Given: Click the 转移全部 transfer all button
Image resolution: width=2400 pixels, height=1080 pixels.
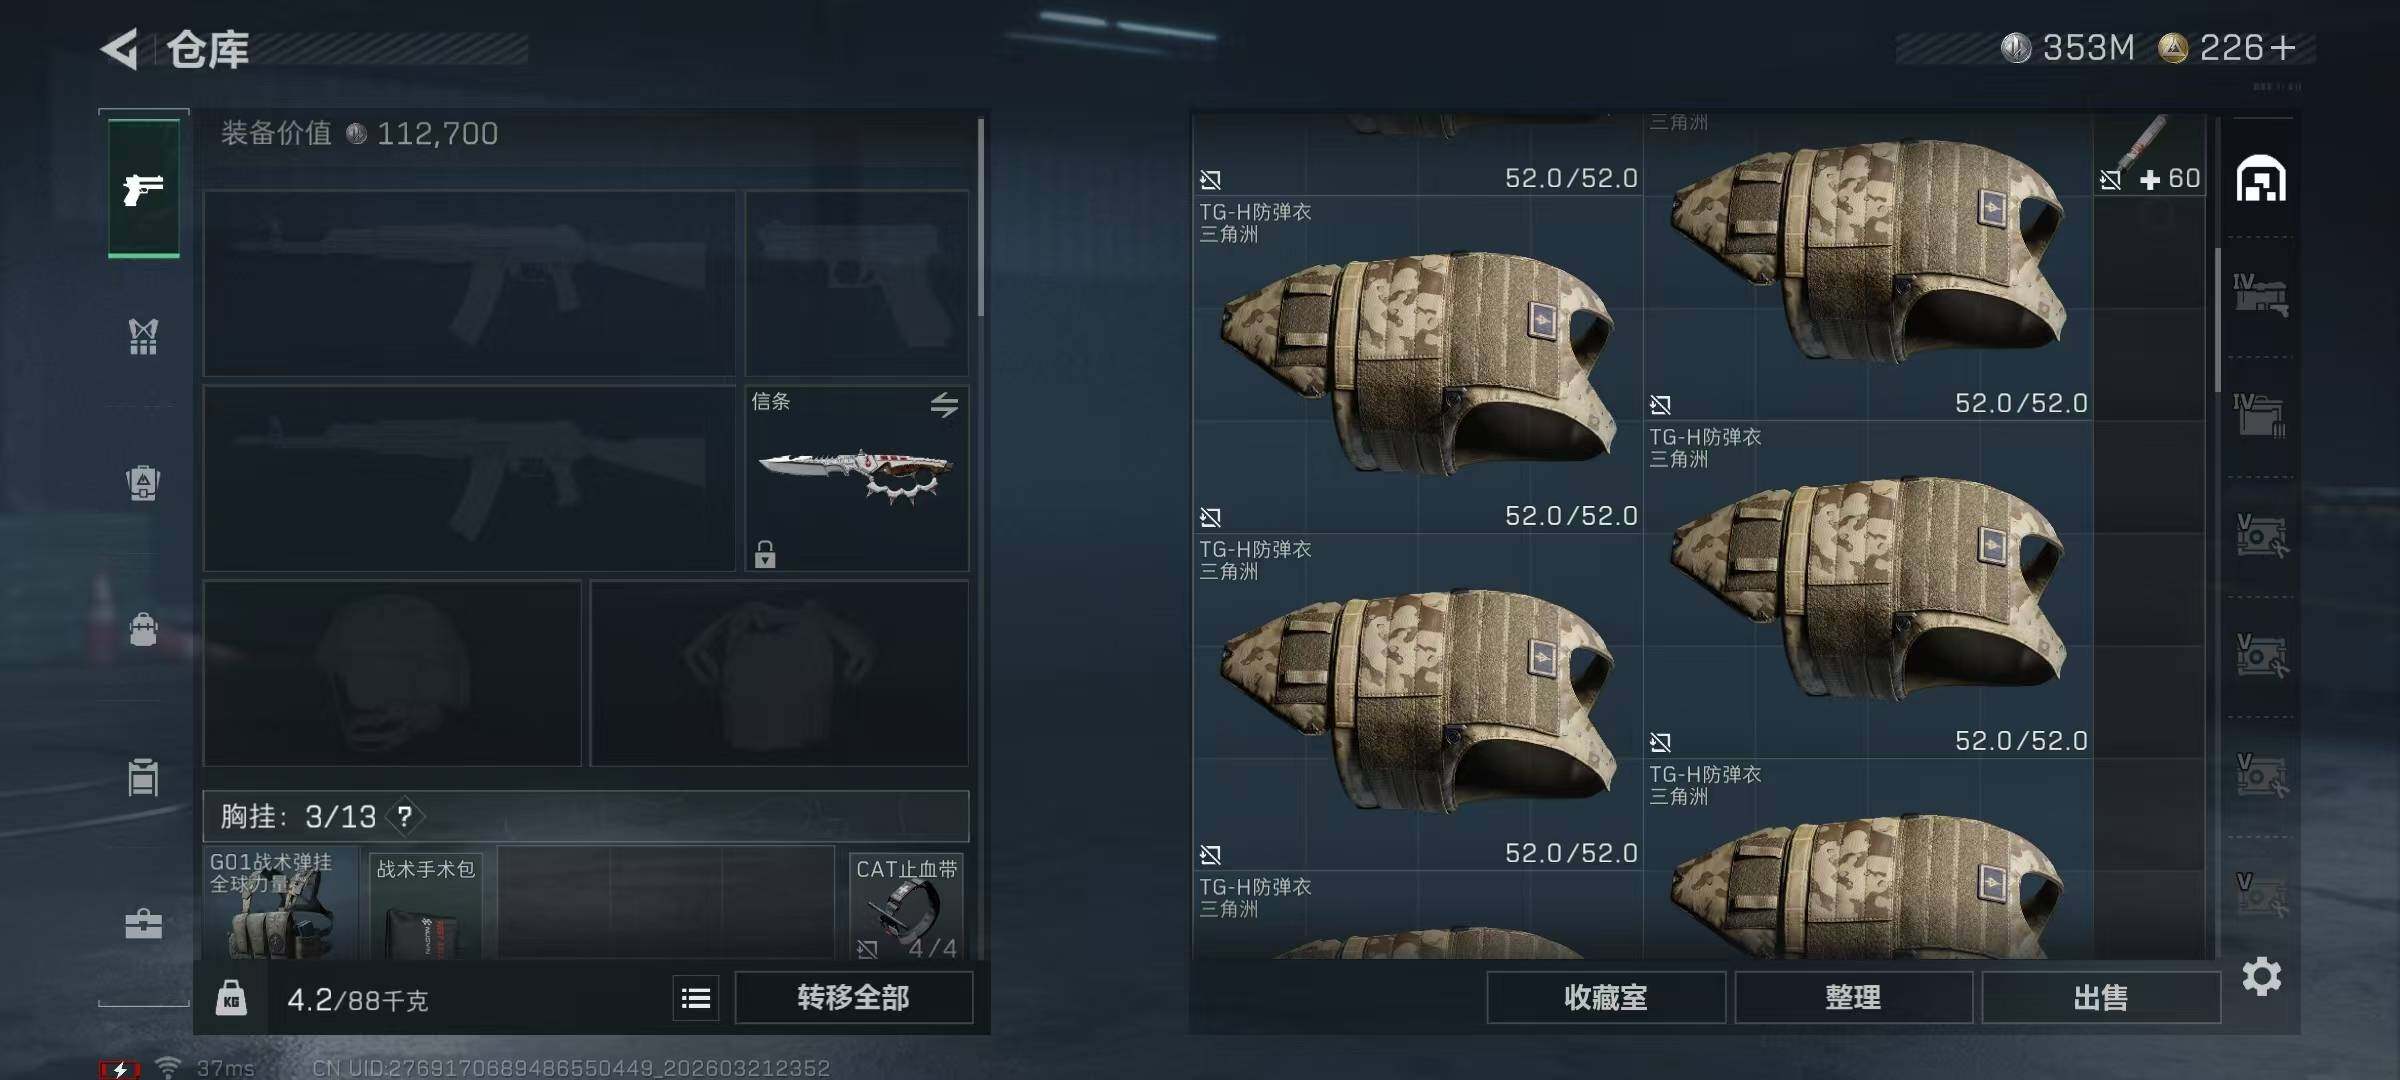Looking at the screenshot, I should click(853, 997).
